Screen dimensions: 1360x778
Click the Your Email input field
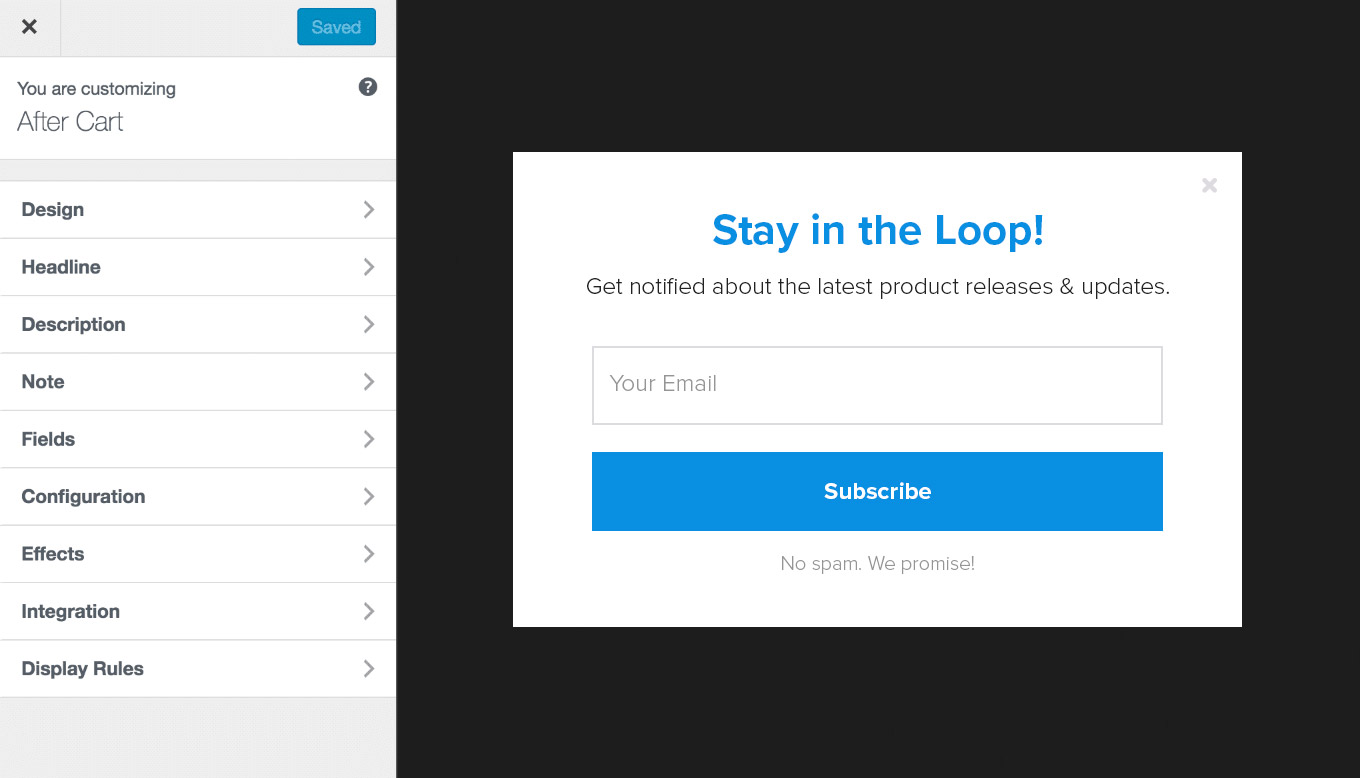(x=877, y=385)
